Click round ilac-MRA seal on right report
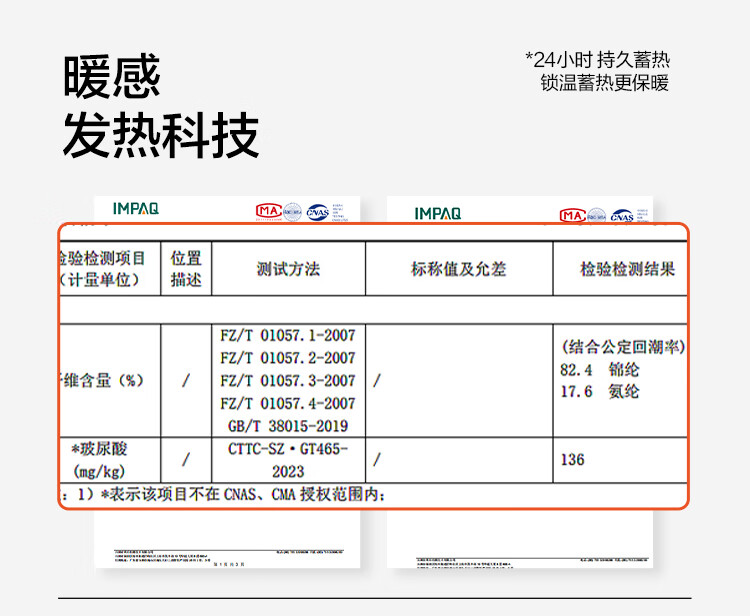The width and height of the screenshot is (750, 616). tap(597, 215)
